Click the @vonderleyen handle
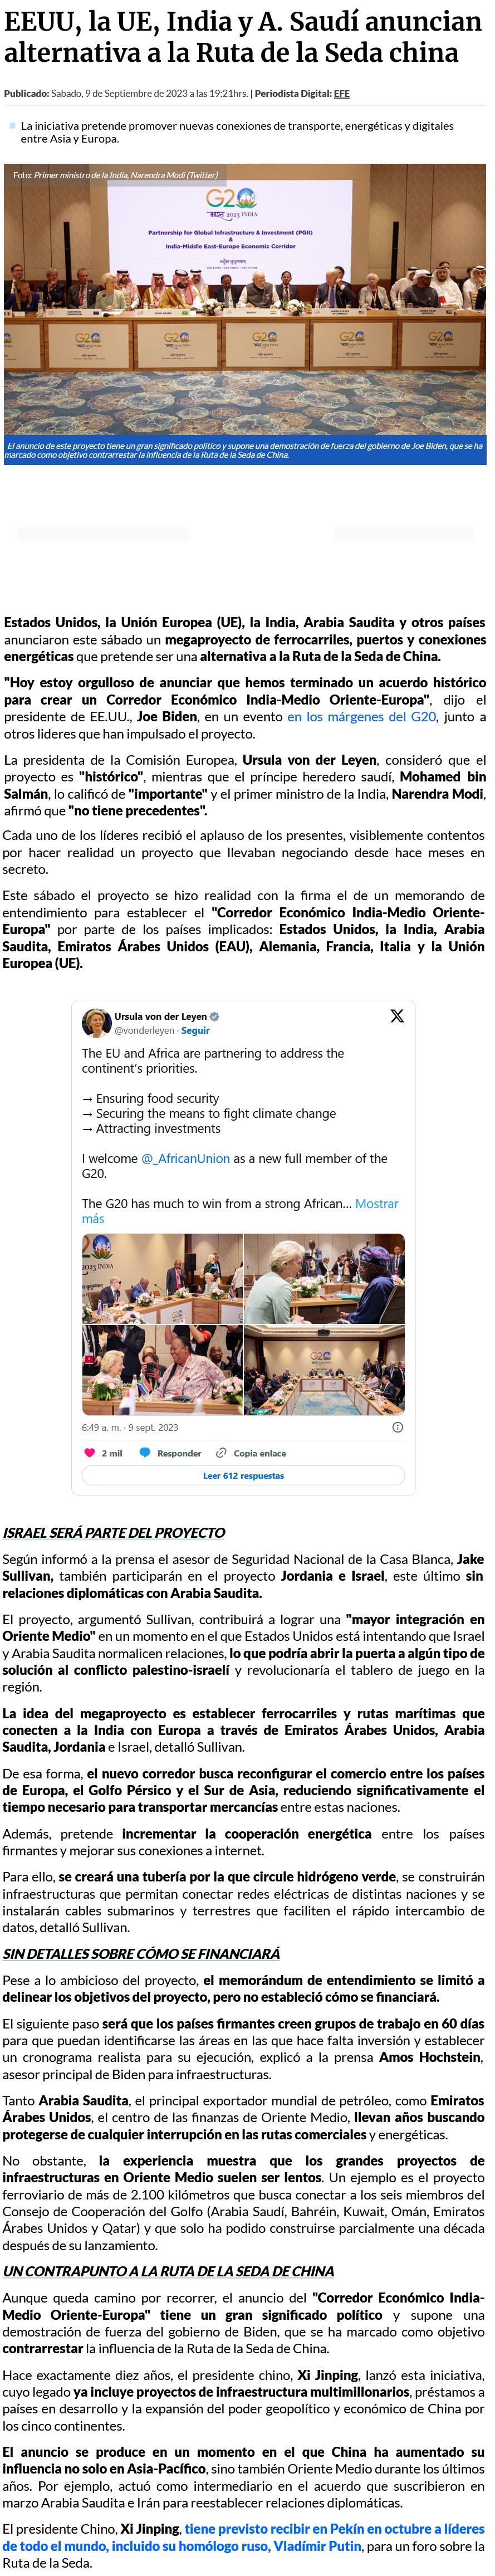Image resolution: width=495 pixels, height=2576 pixels. (144, 1030)
